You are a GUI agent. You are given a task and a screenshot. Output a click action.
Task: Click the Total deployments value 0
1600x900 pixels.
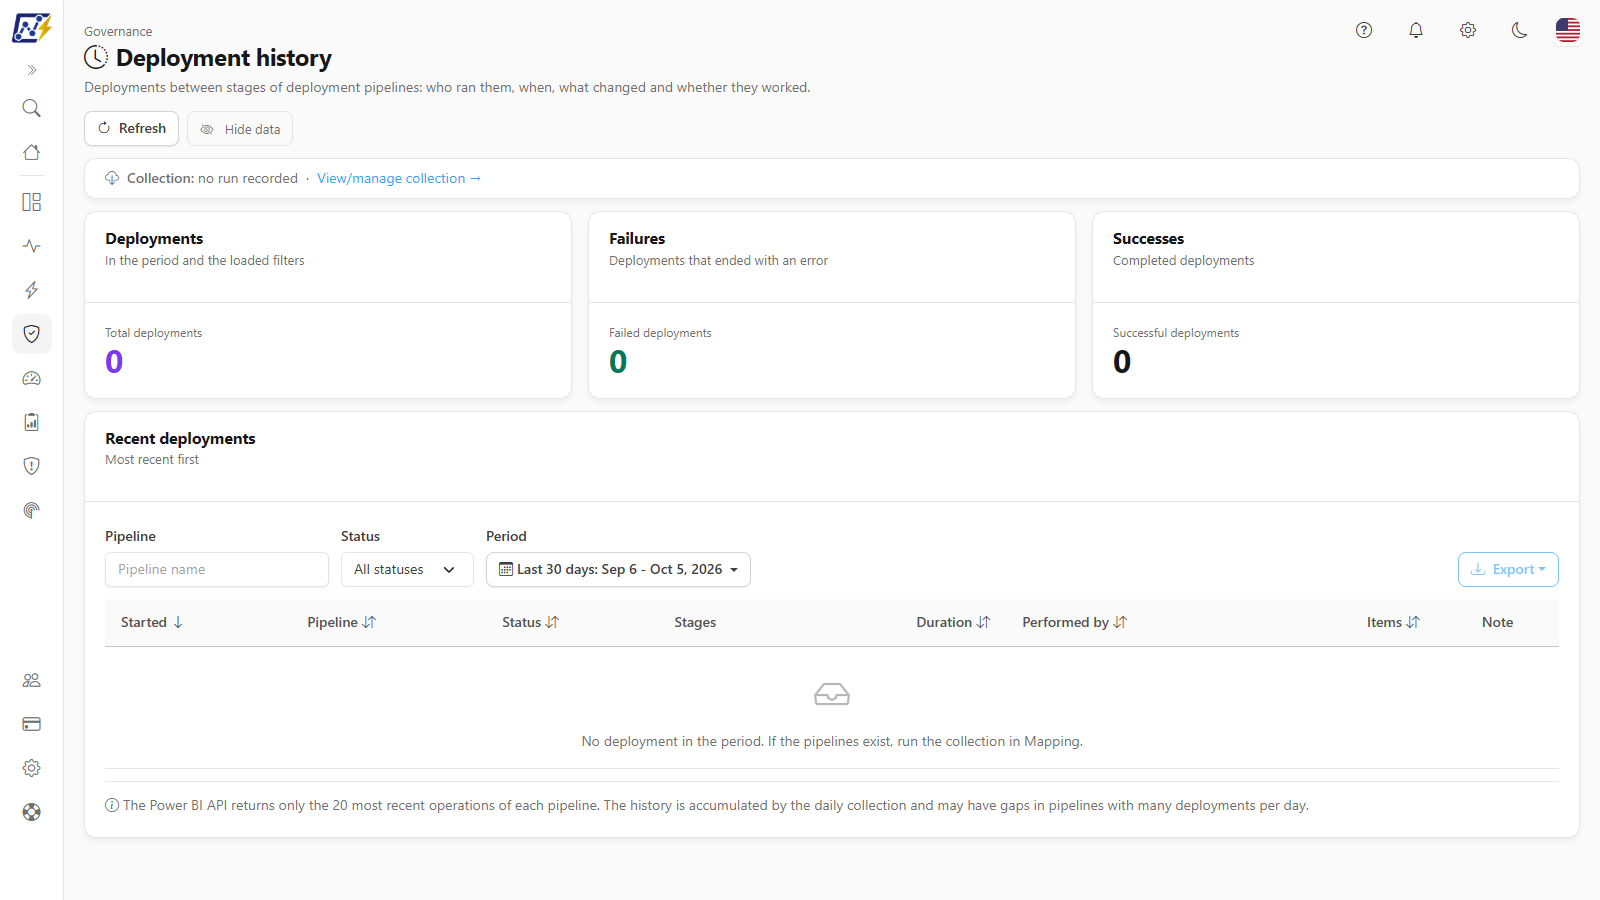tap(114, 362)
